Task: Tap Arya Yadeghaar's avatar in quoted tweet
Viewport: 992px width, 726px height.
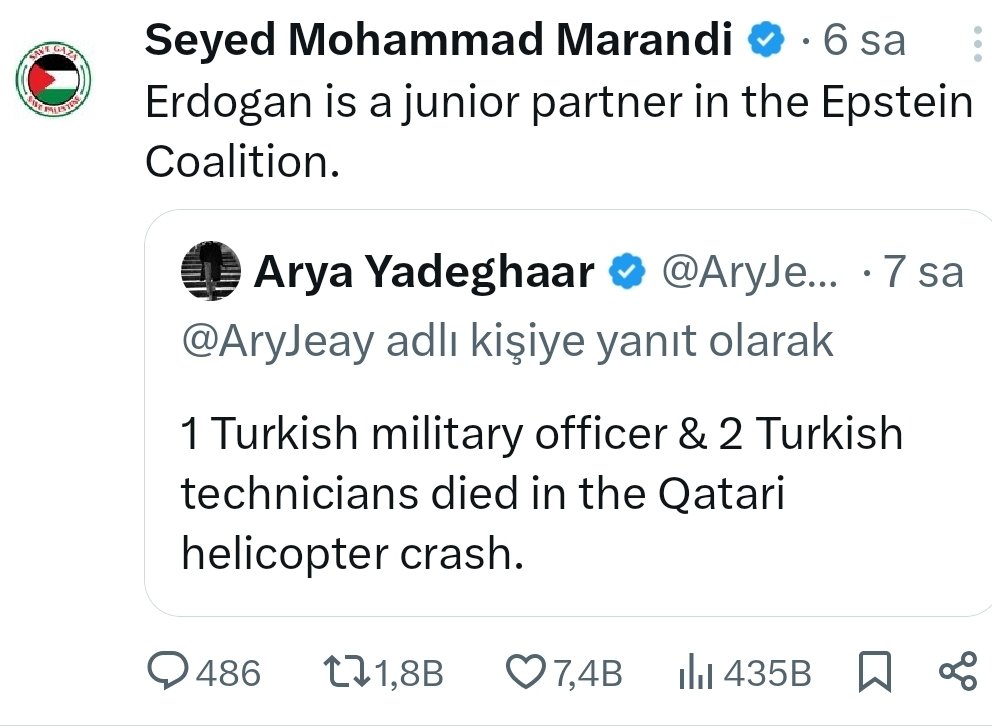Action: pos(211,271)
